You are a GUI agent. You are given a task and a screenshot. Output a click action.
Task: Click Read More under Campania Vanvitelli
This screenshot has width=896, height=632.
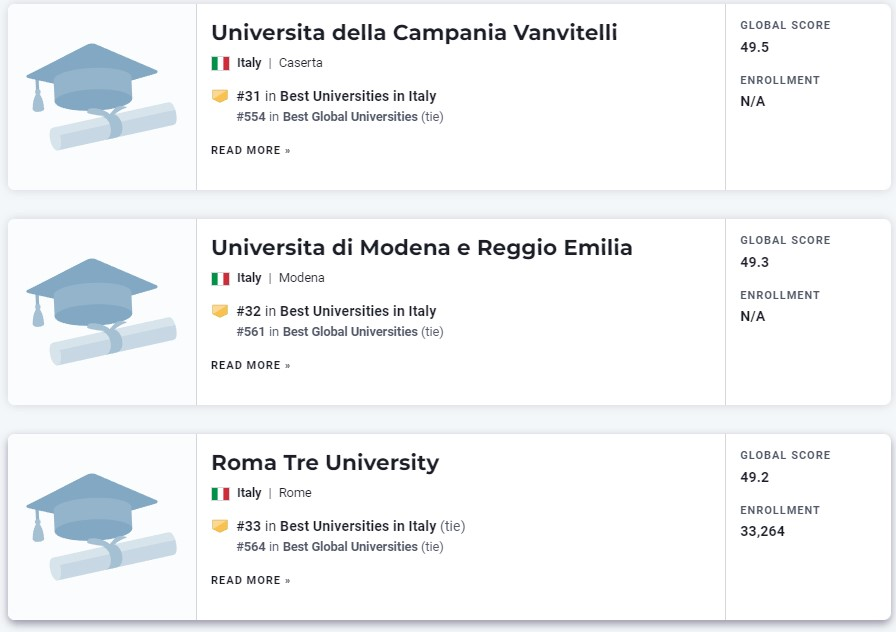click(251, 150)
